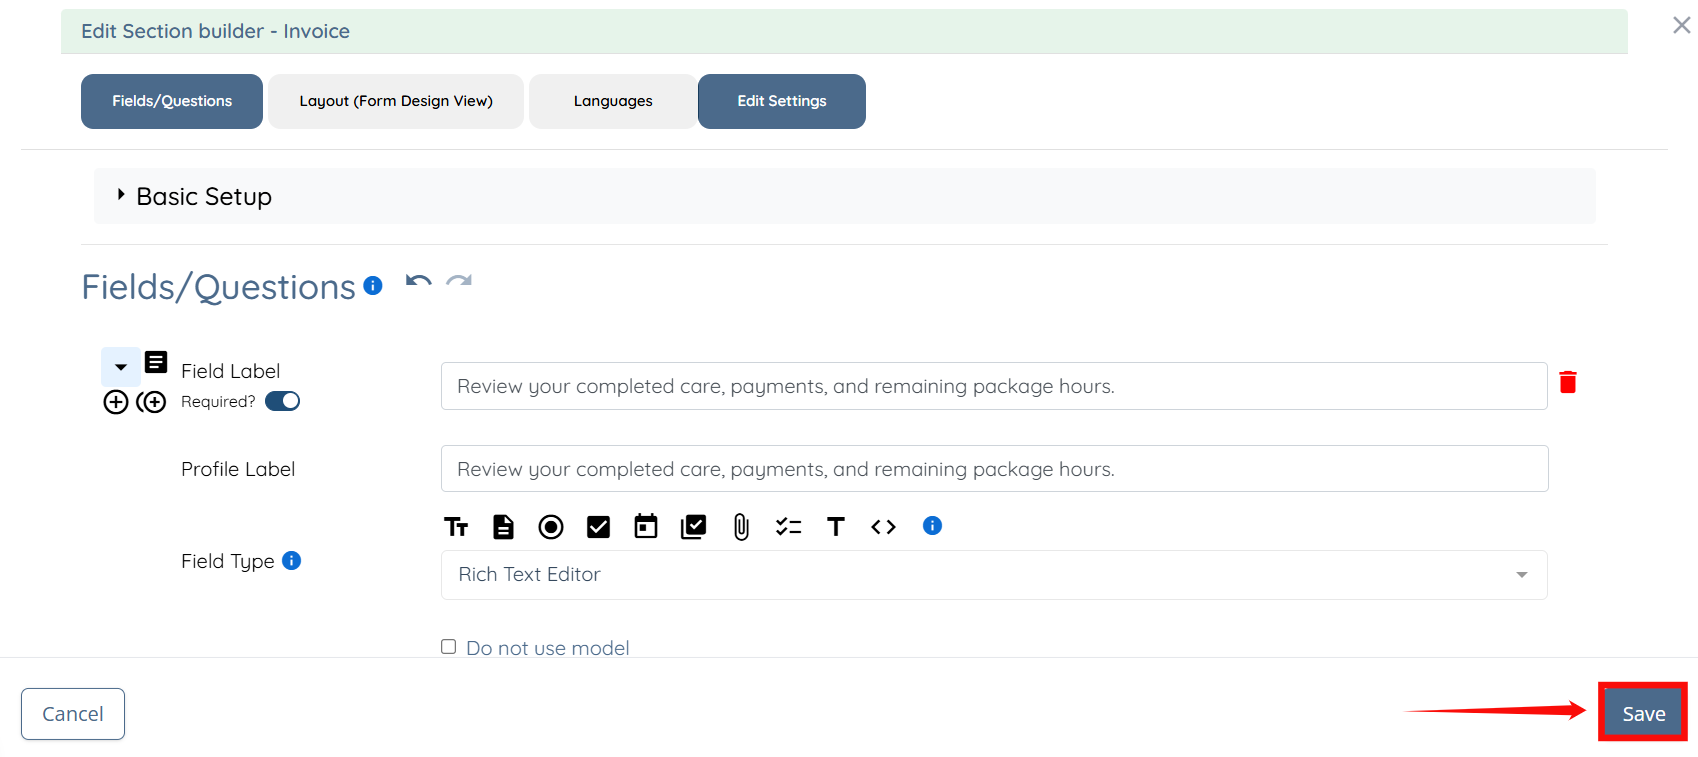
Task: Choose the paperclip attachment field type icon
Action: coord(741,527)
